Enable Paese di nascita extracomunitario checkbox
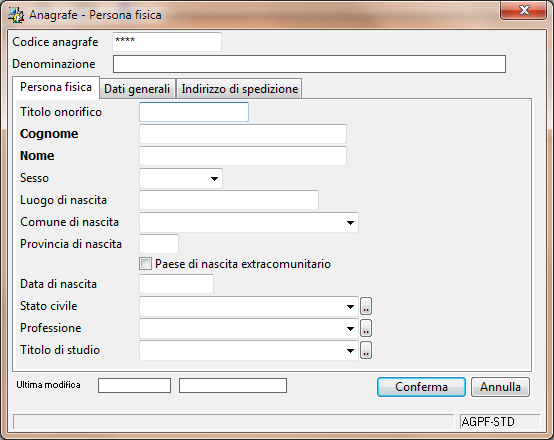554x440 pixels. 145,264
